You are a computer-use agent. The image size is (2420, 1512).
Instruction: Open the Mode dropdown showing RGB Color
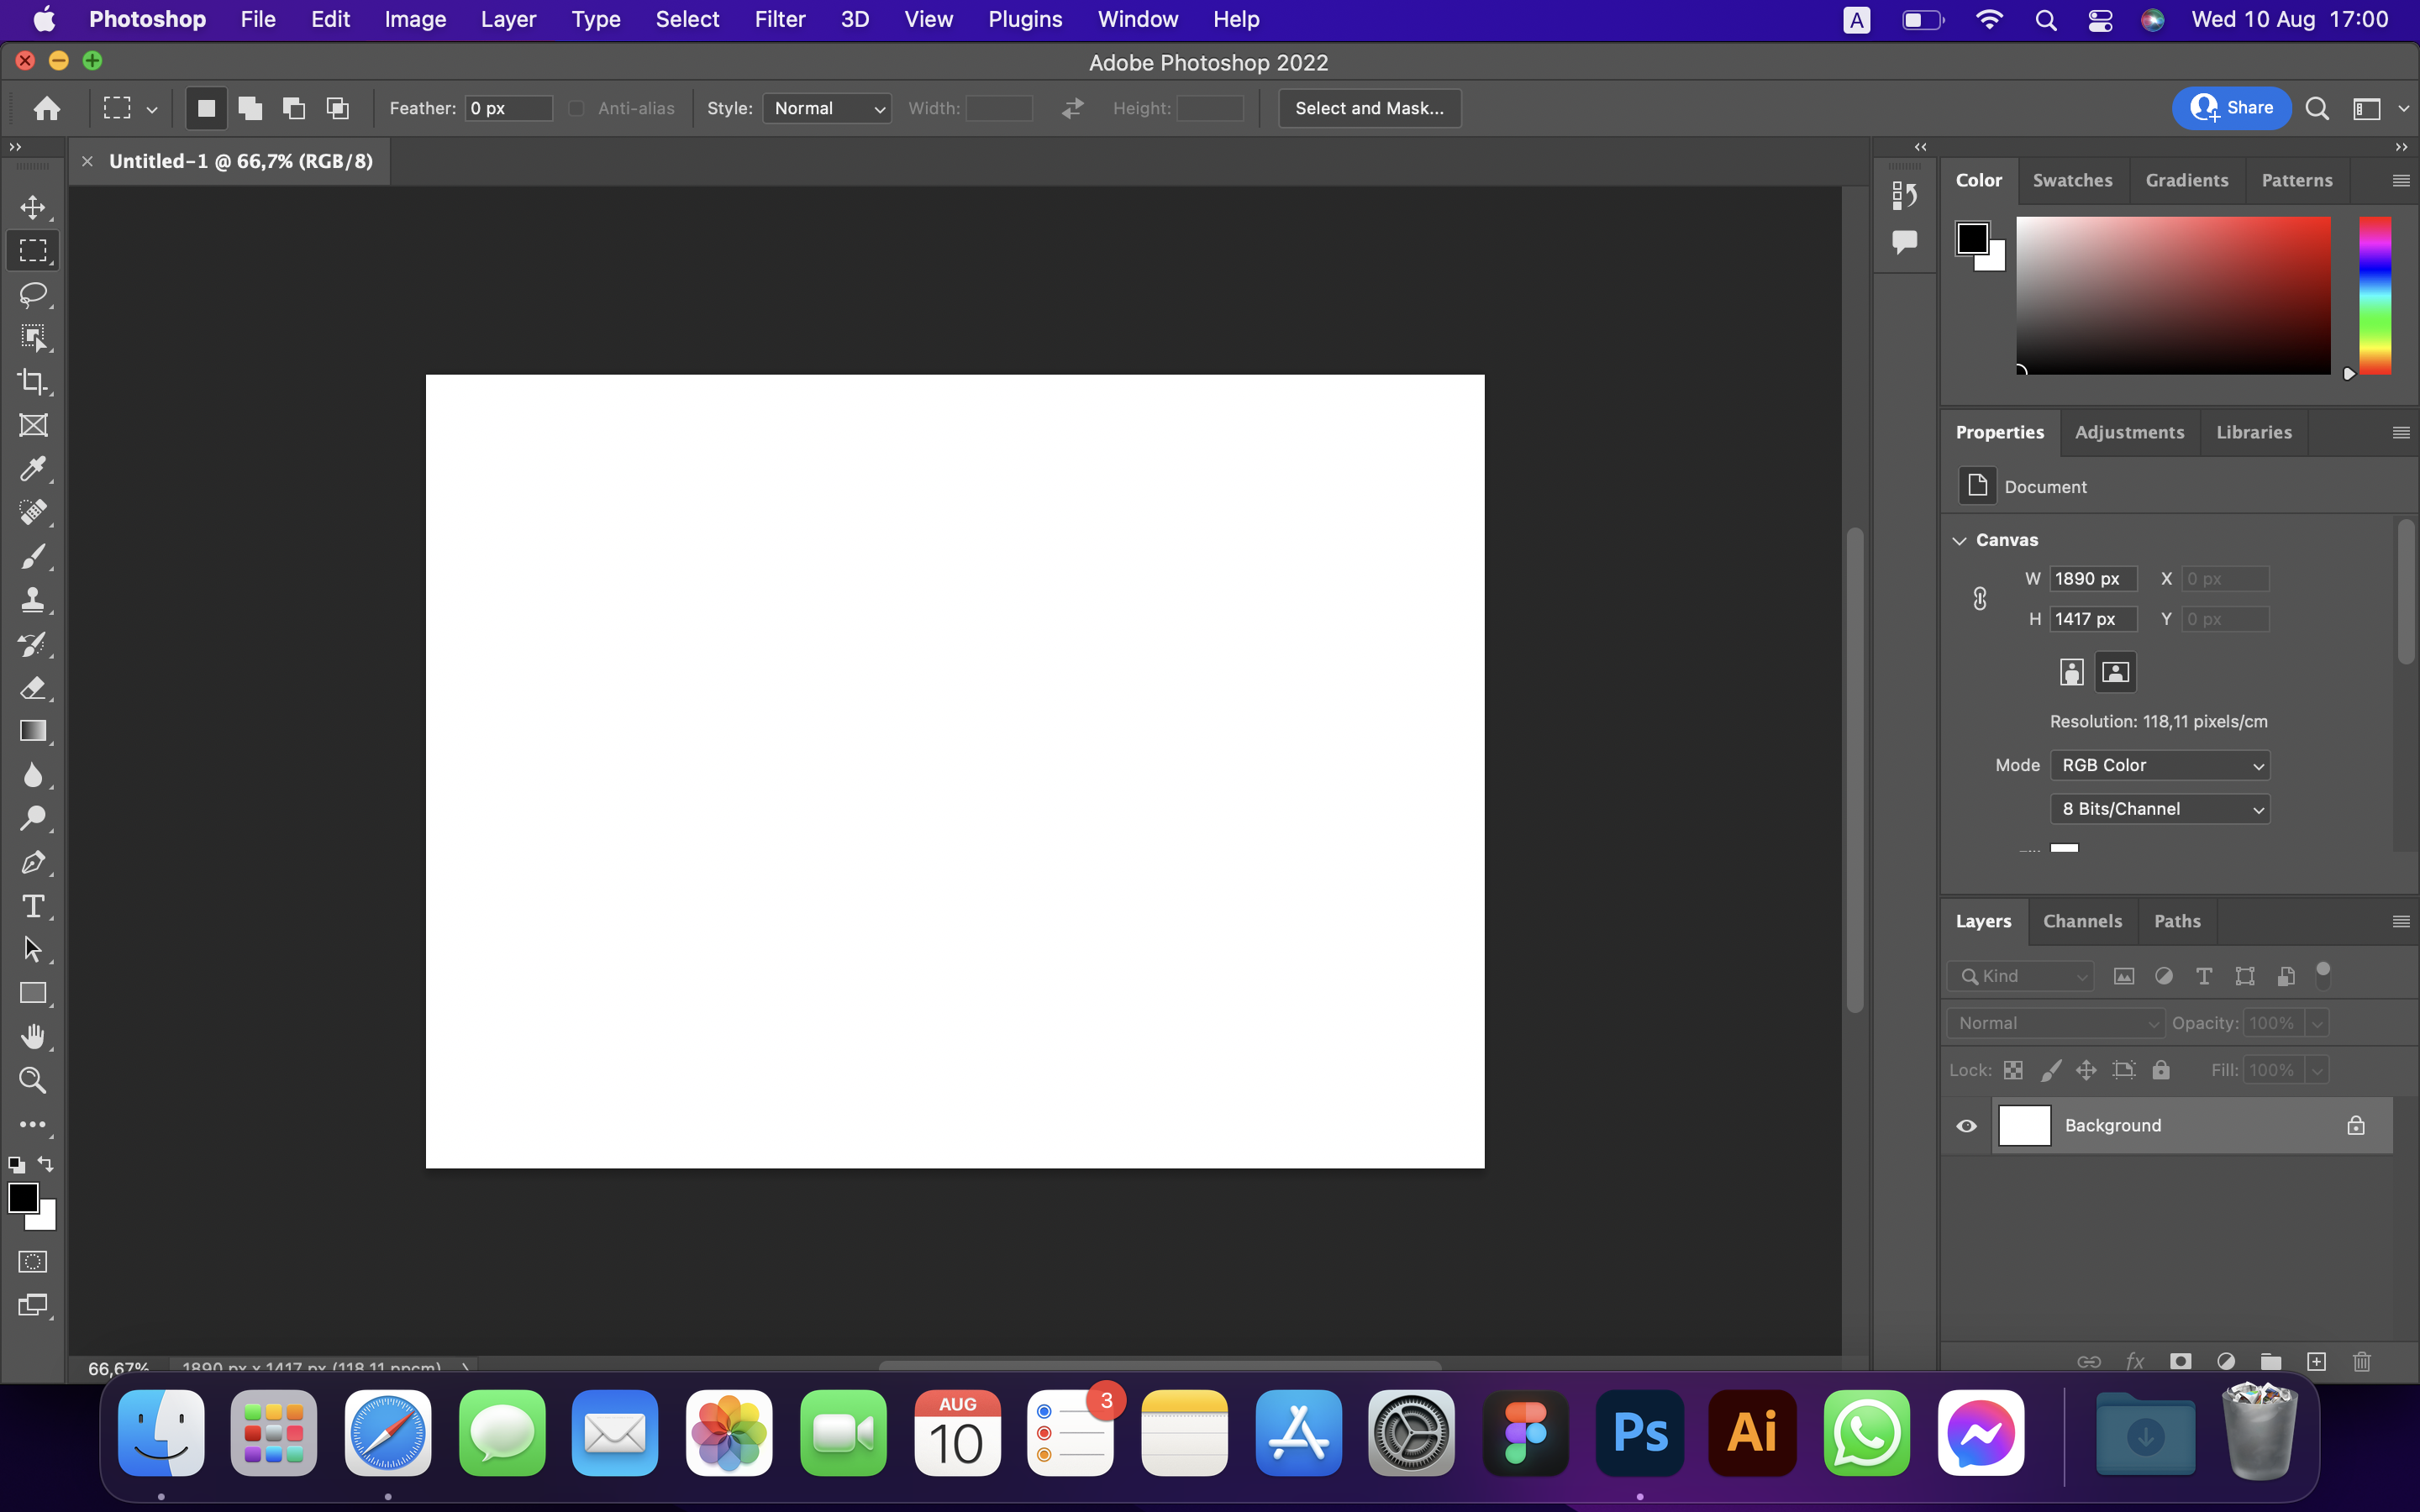[2159, 765]
